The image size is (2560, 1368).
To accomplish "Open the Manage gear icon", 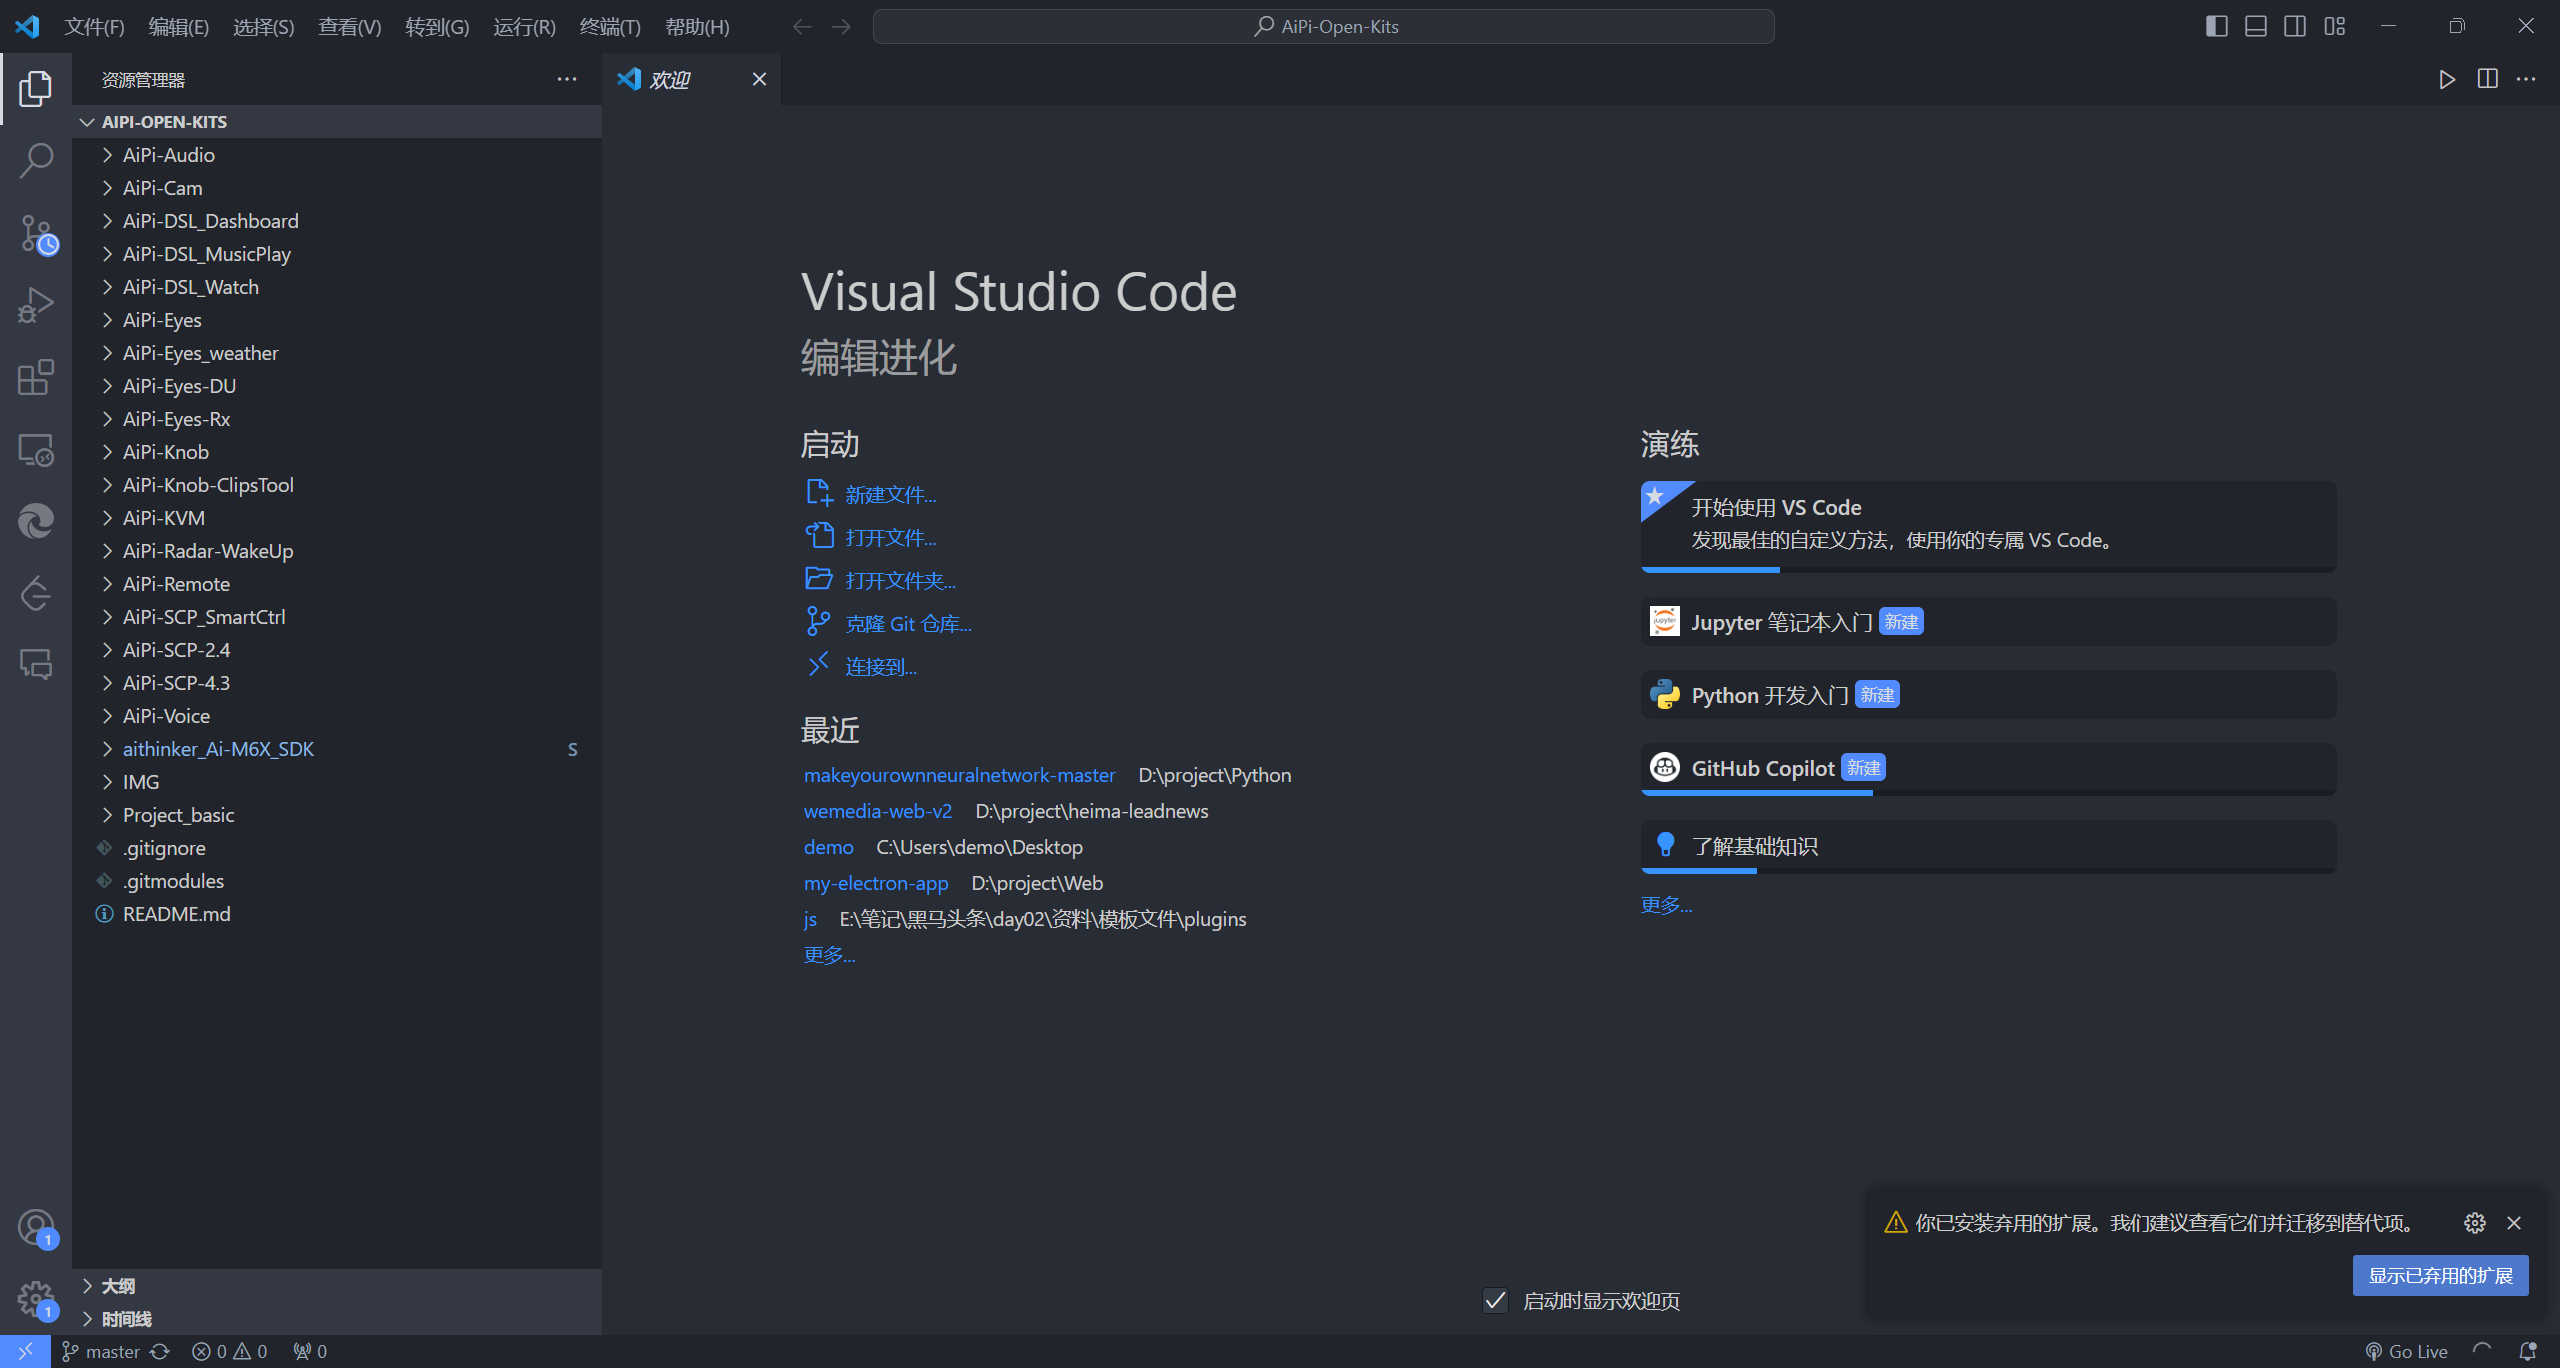I will [36, 1299].
